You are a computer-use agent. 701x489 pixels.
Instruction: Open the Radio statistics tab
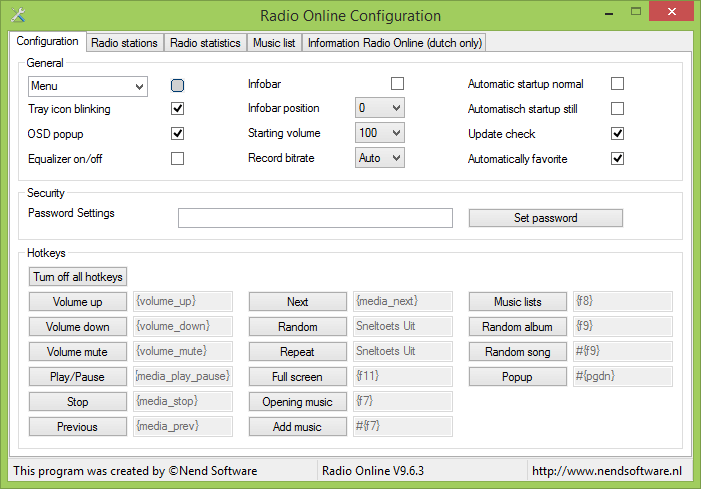point(205,43)
